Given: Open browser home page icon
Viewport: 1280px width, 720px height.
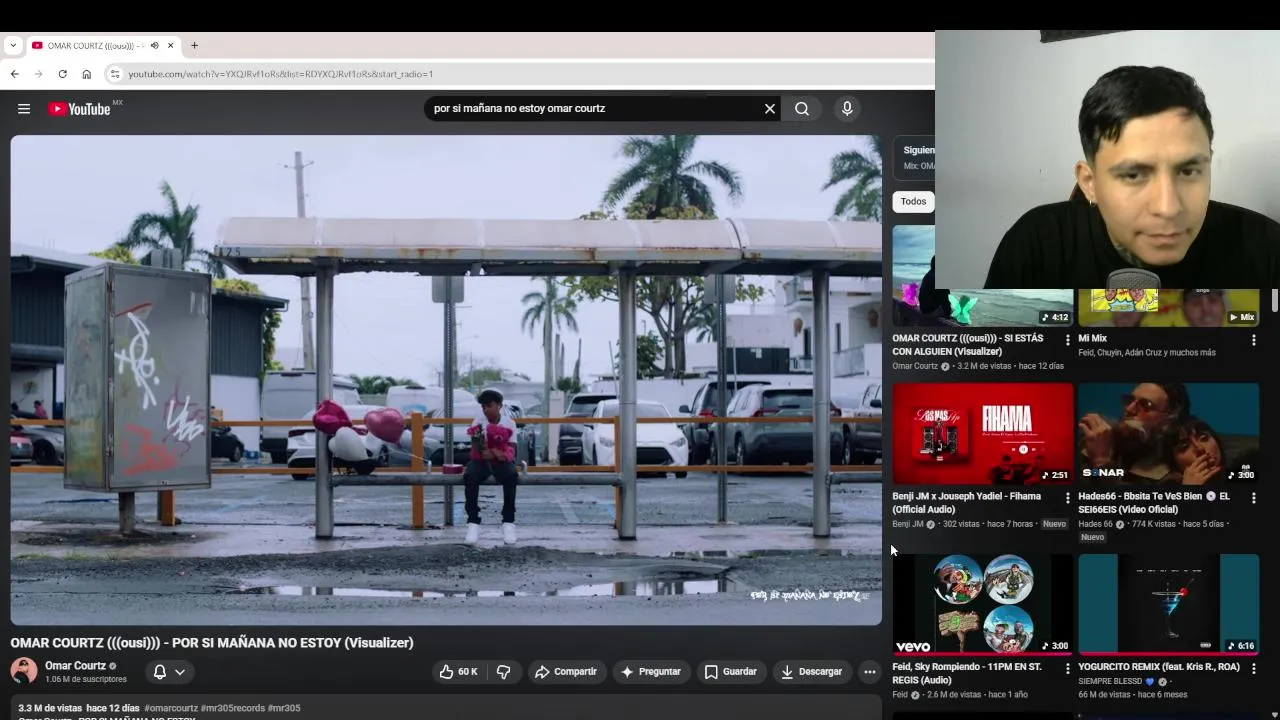Looking at the screenshot, I should coord(86,74).
